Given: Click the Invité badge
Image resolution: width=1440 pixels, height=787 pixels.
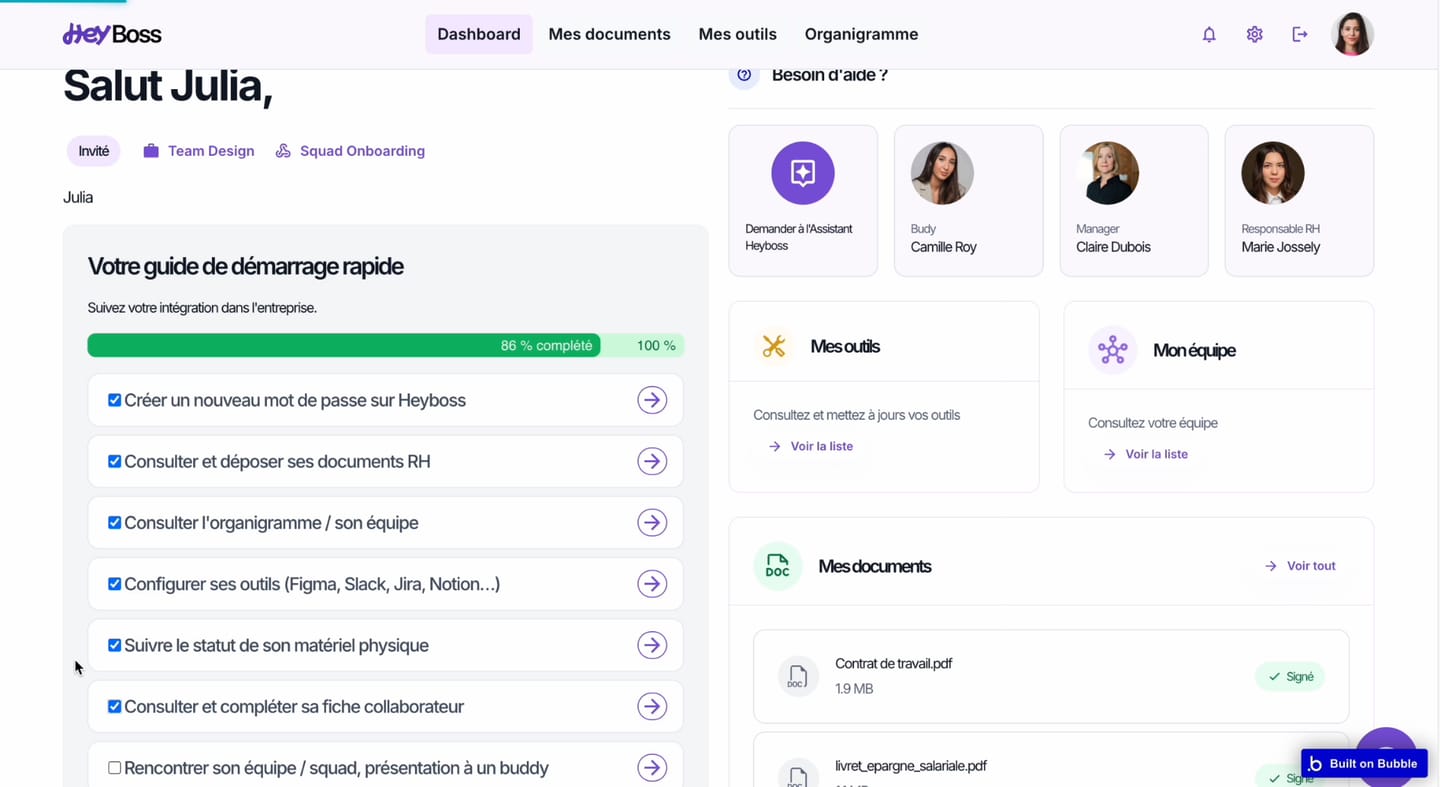Looking at the screenshot, I should (94, 151).
